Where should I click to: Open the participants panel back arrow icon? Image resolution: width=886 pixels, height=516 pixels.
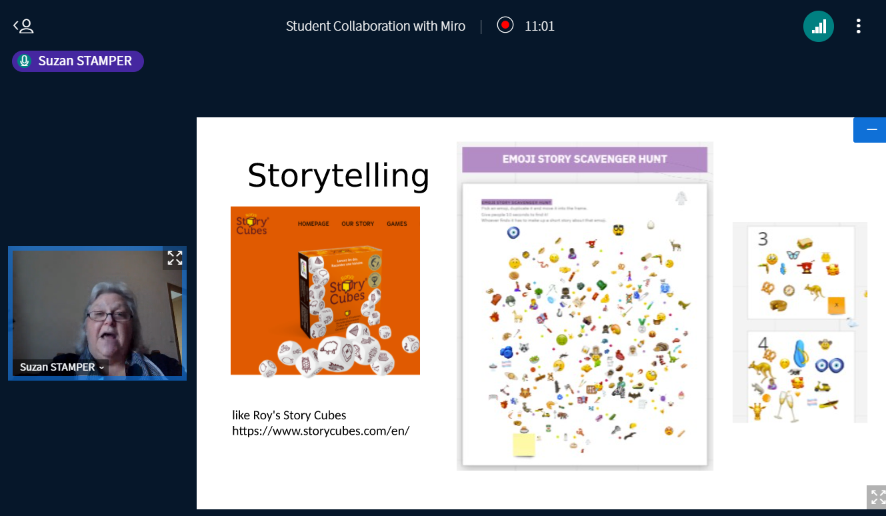[23, 26]
